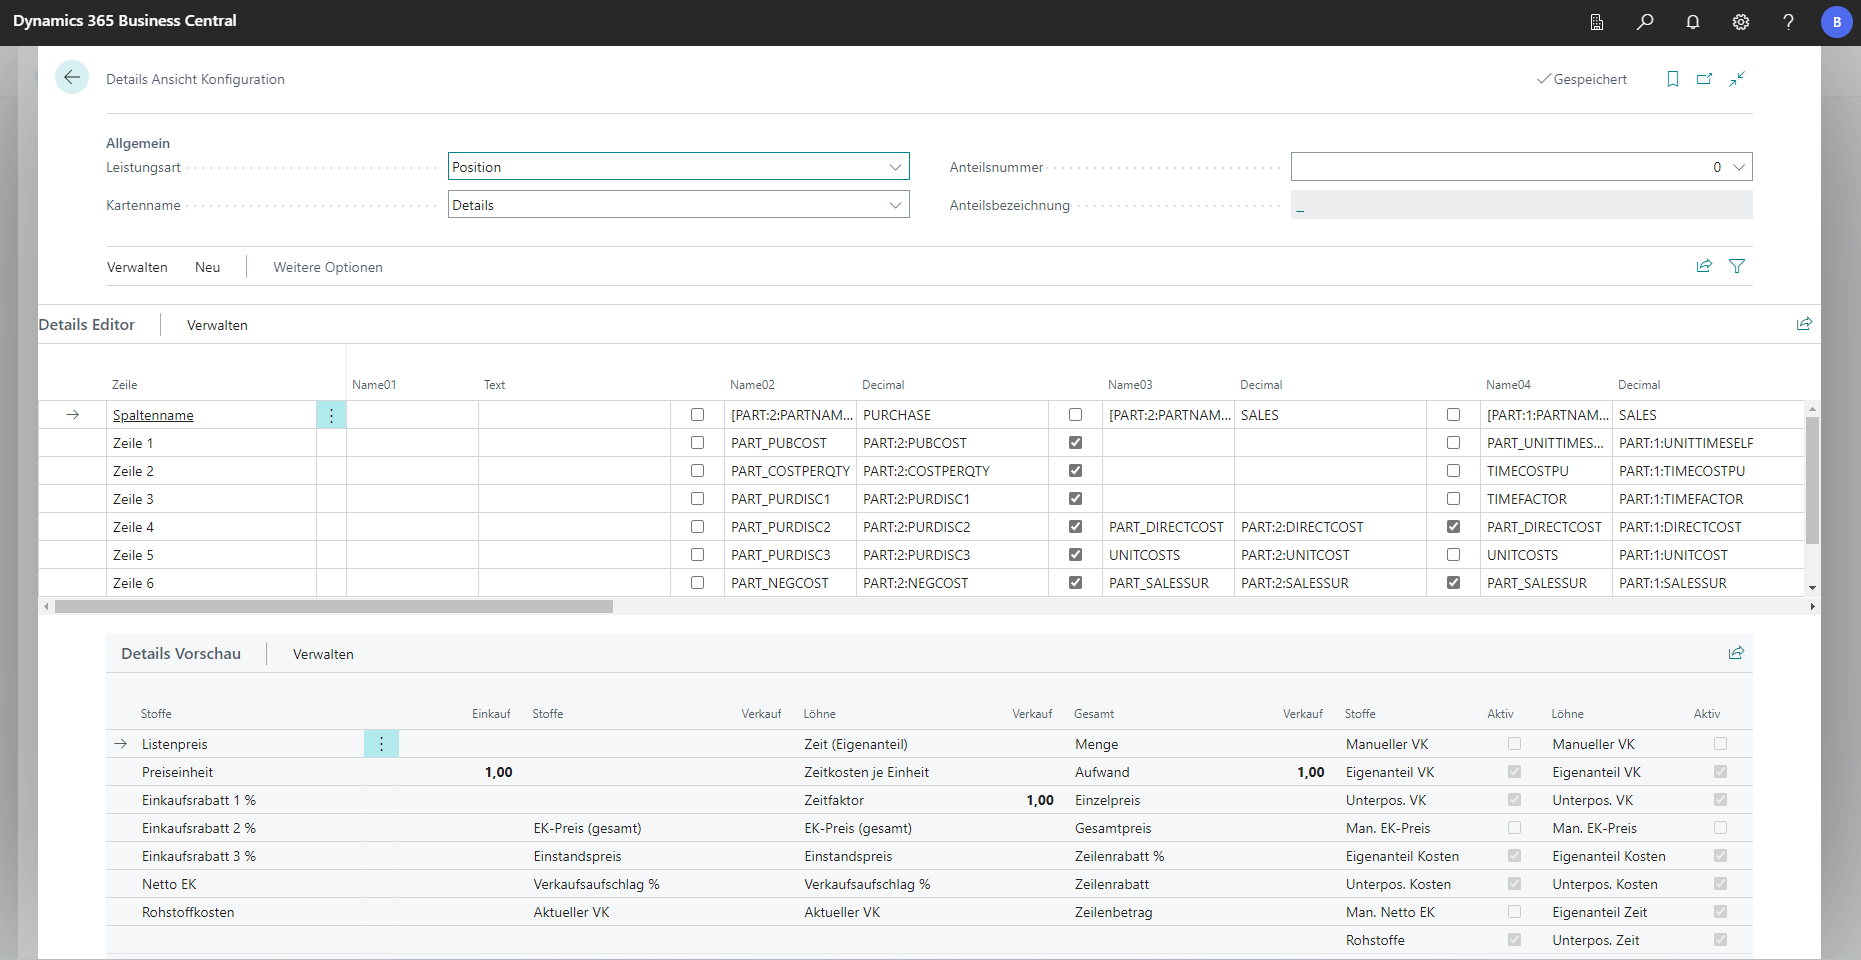Toggle checkbox beside PART_PUBCOST in Zeile 1
The image size is (1861, 960).
coord(698,443)
